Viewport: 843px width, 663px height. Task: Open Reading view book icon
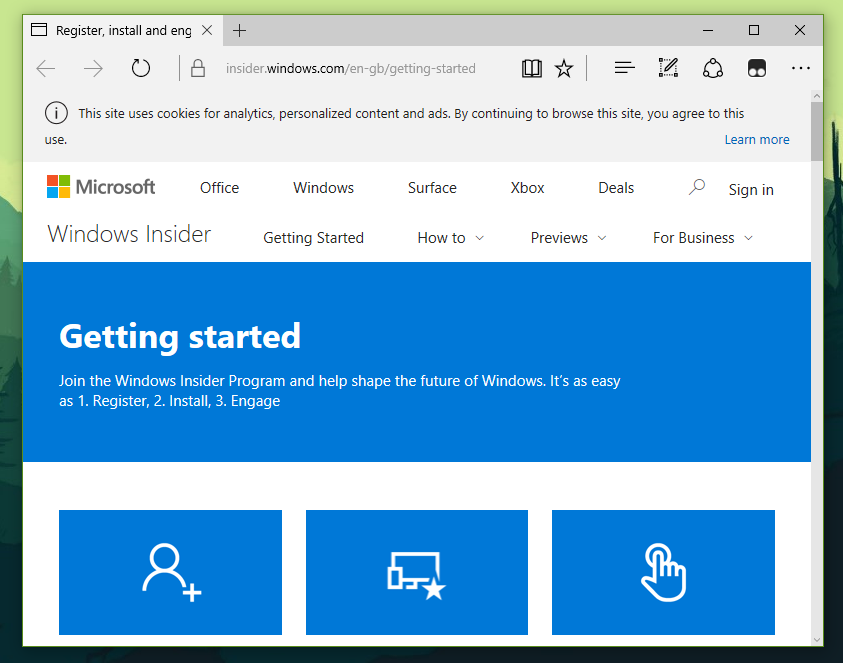532,68
